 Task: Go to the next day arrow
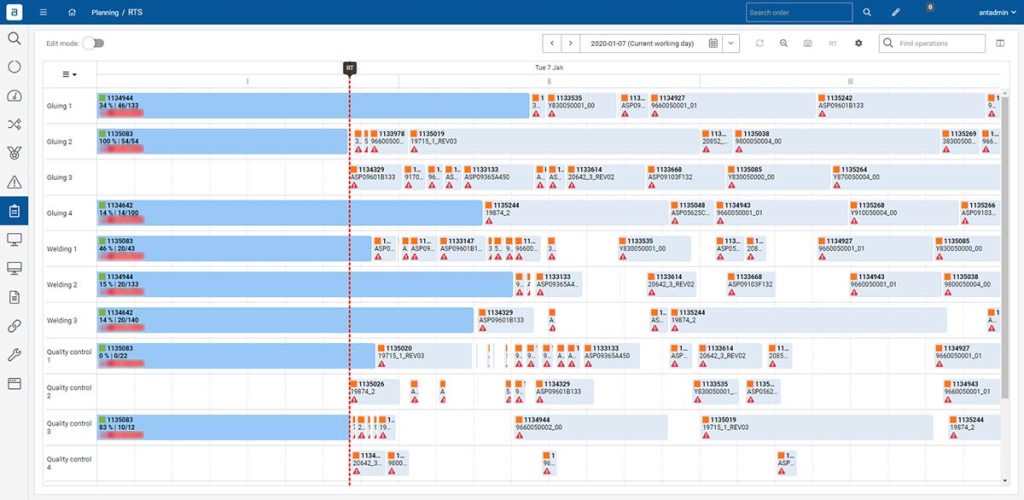571,43
